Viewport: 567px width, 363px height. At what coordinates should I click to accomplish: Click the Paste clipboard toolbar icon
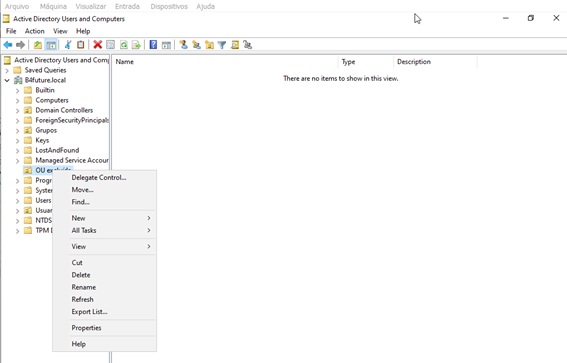pyautogui.click(x=80, y=45)
